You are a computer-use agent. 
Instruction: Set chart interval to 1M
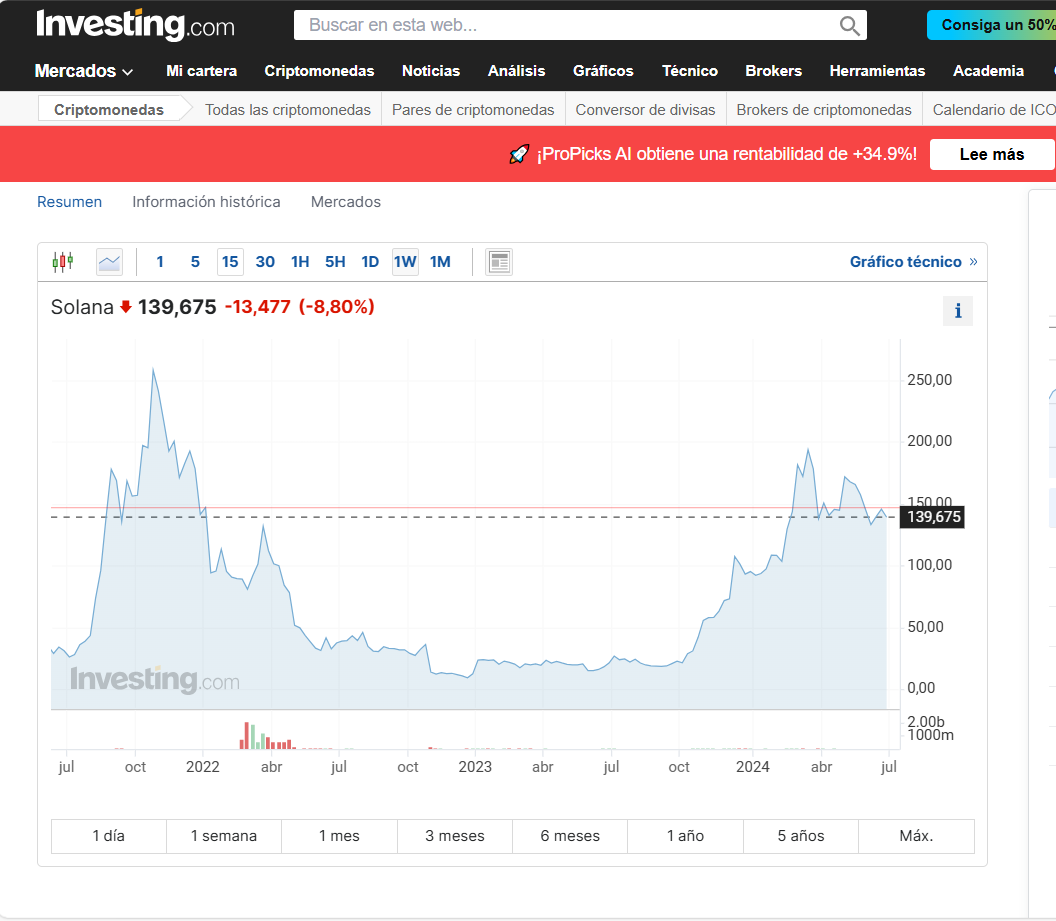(x=440, y=262)
